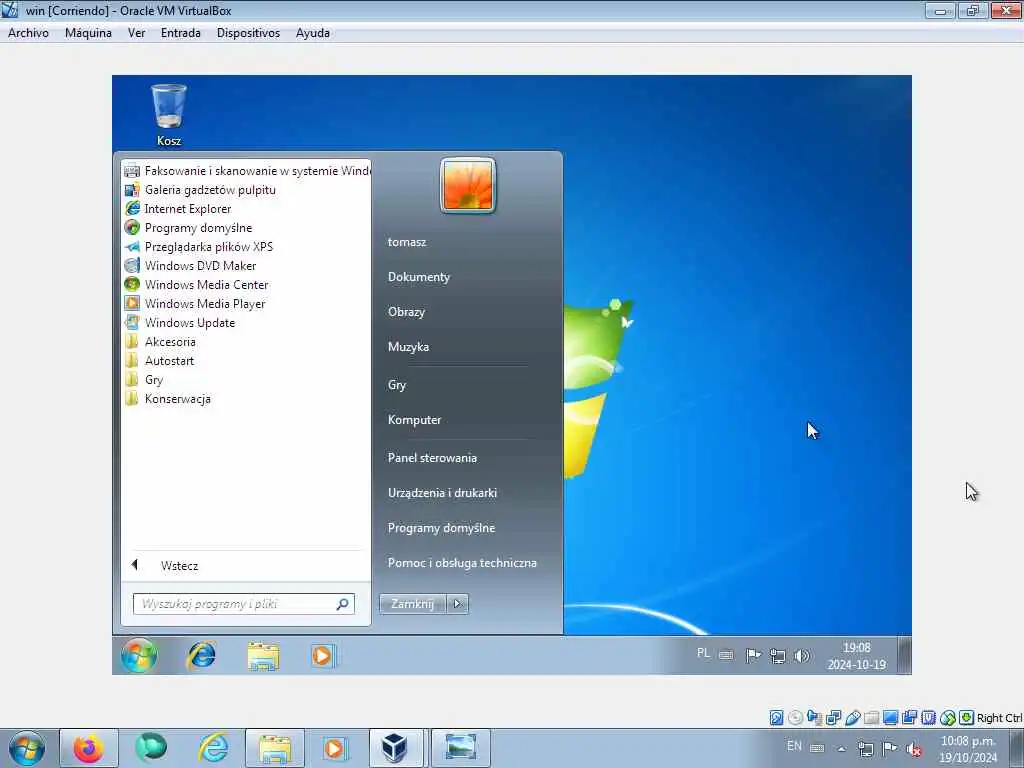
Task: Click the Zamknij shutdown button
Action: coord(412,604)
